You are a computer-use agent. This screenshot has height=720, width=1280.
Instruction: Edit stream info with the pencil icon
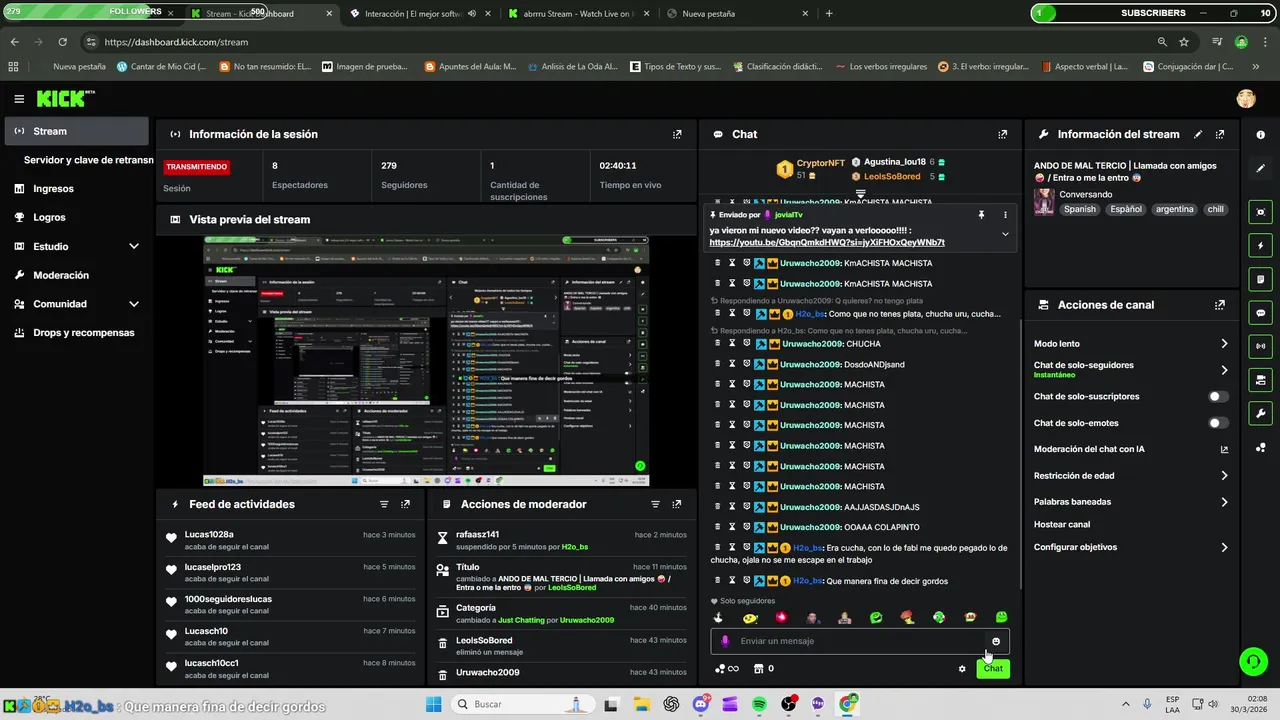[x=1198, y=134]
